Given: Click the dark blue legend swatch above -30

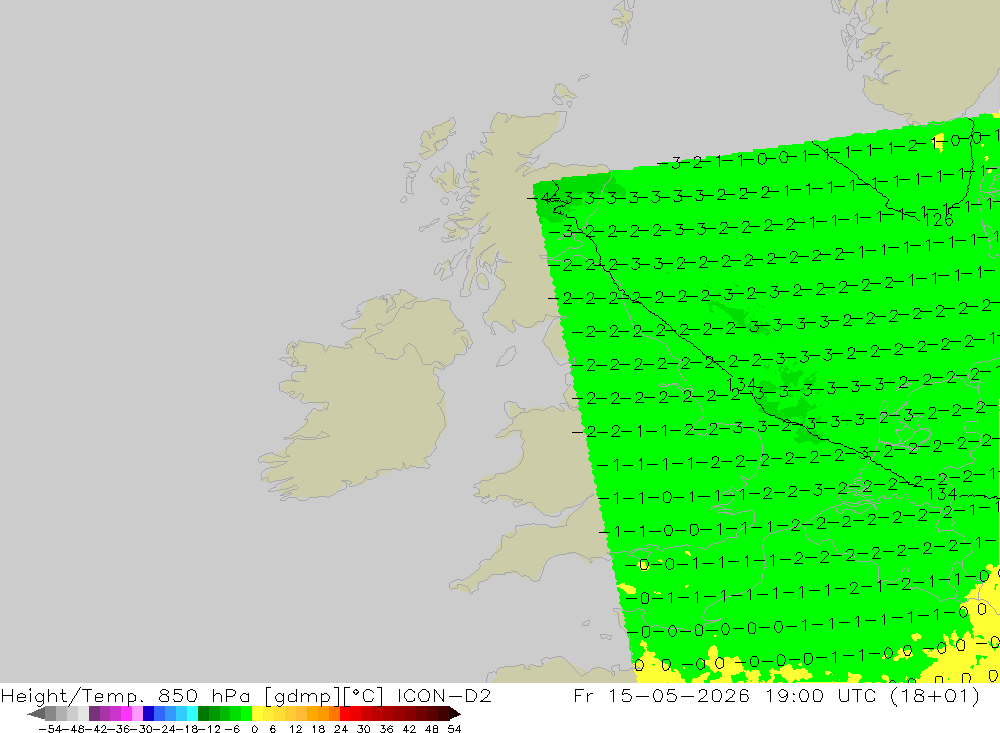Looking at the screenshot, I should pos(149,713).
